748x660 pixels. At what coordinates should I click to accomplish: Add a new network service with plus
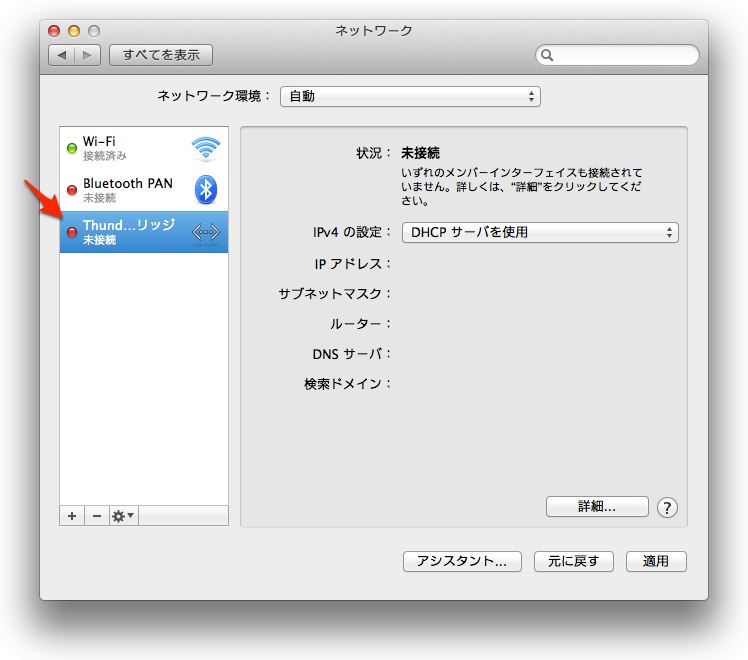[x=72, y=516]
